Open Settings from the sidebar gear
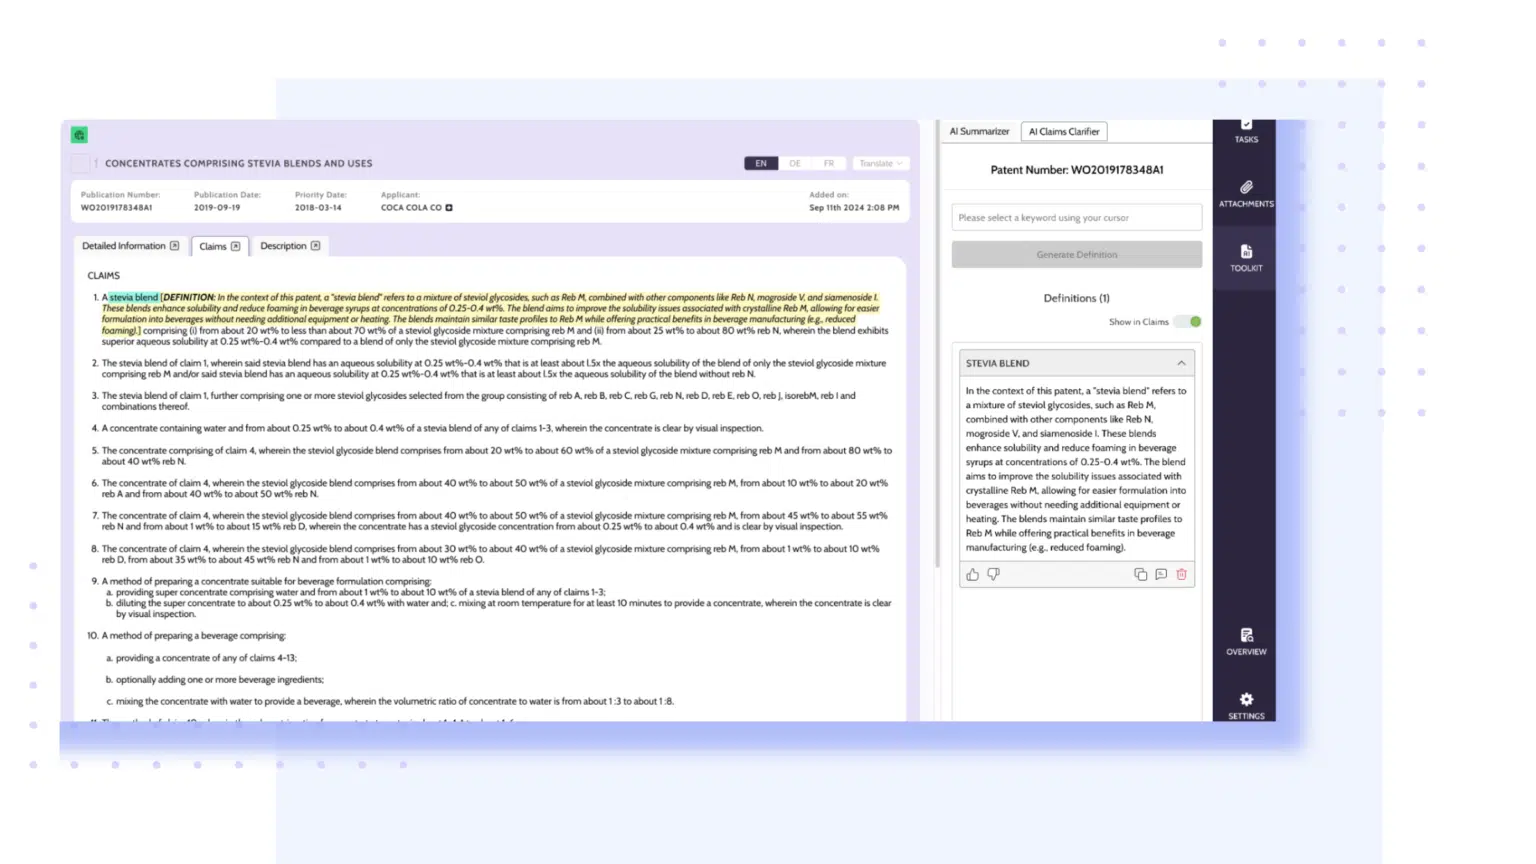Image resolution: width=1536 pixels, height=864 pixels. click(x=1246, y=706)
